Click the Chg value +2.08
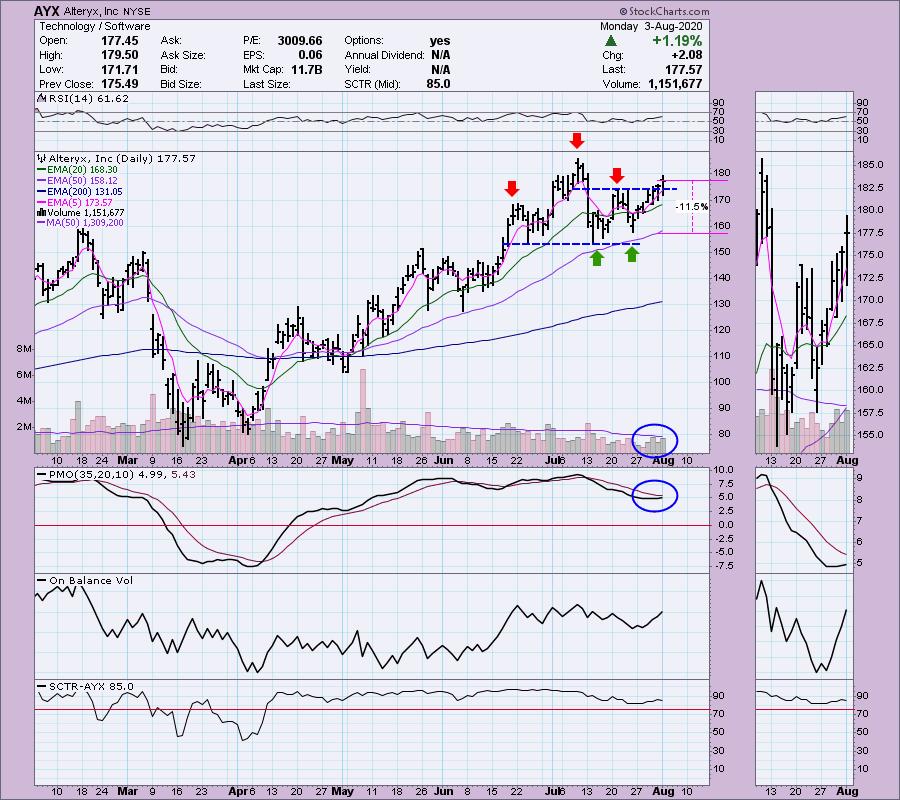 tap(686, 55)
